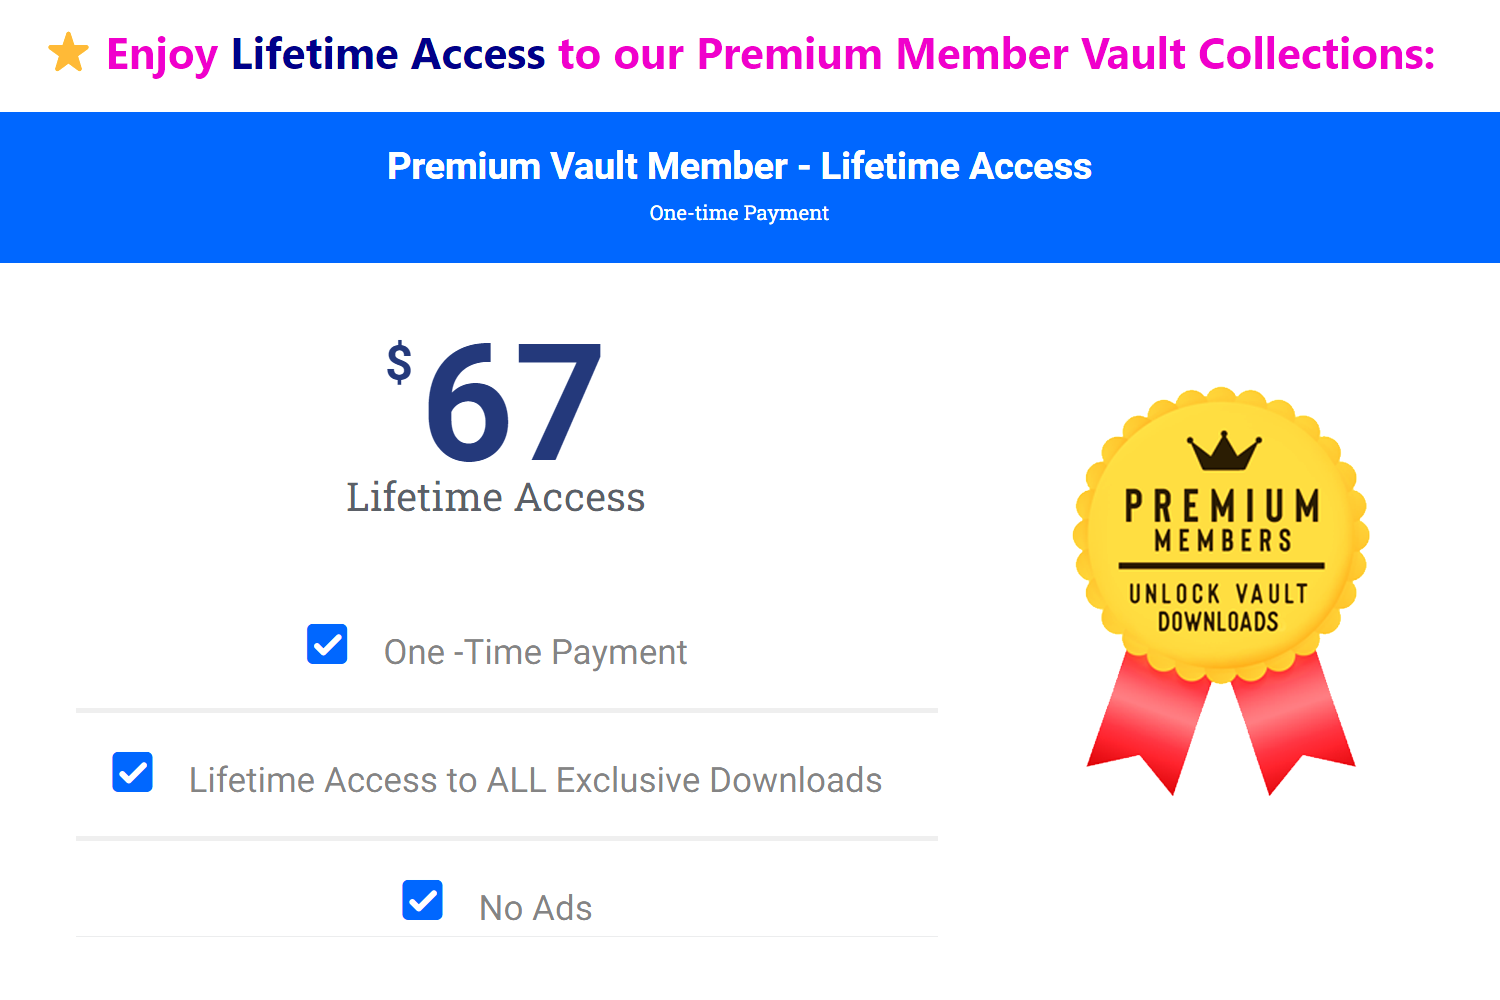Viewport: 1500px width, 1000px height.
Task: Click the 'Lifetime Access' label under the price
Action: click(x=496, y=497)
